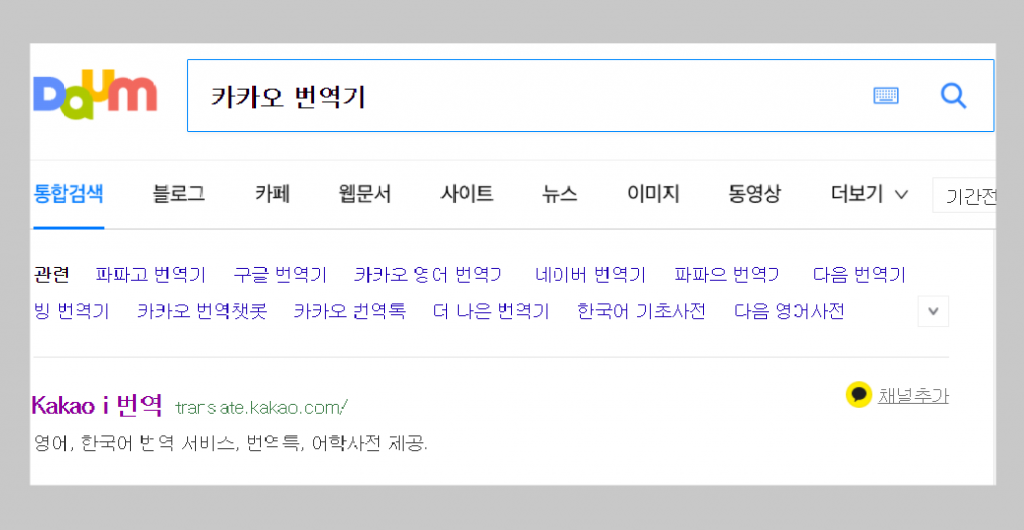This screenshot has height=530, width=1024.
Task: Open the virtual keyboard icon in search box
Action: tap(886, 96)
